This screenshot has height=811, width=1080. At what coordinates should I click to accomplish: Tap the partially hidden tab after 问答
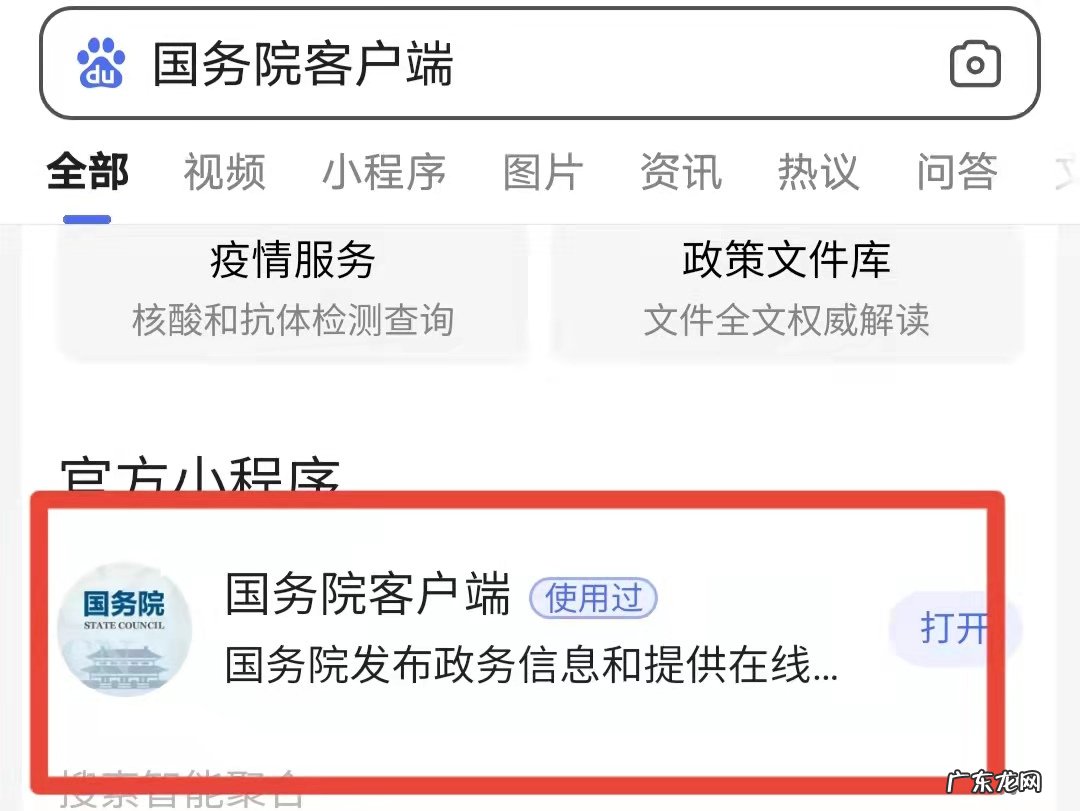[x=1066, y=172]
